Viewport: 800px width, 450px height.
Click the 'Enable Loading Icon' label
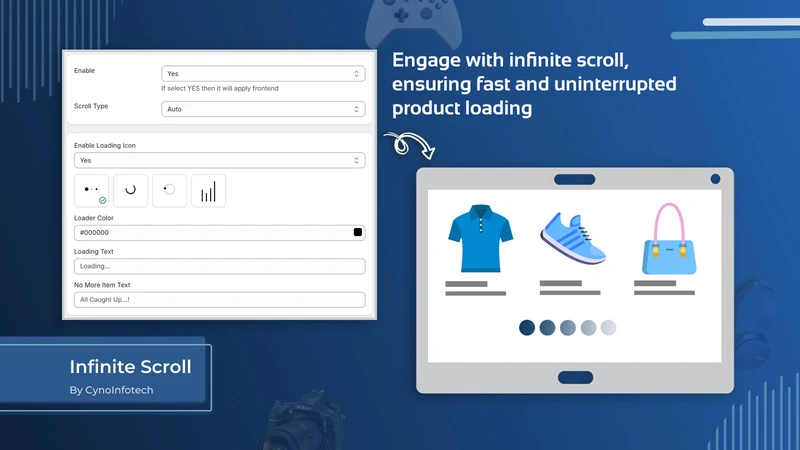(105, 145)
